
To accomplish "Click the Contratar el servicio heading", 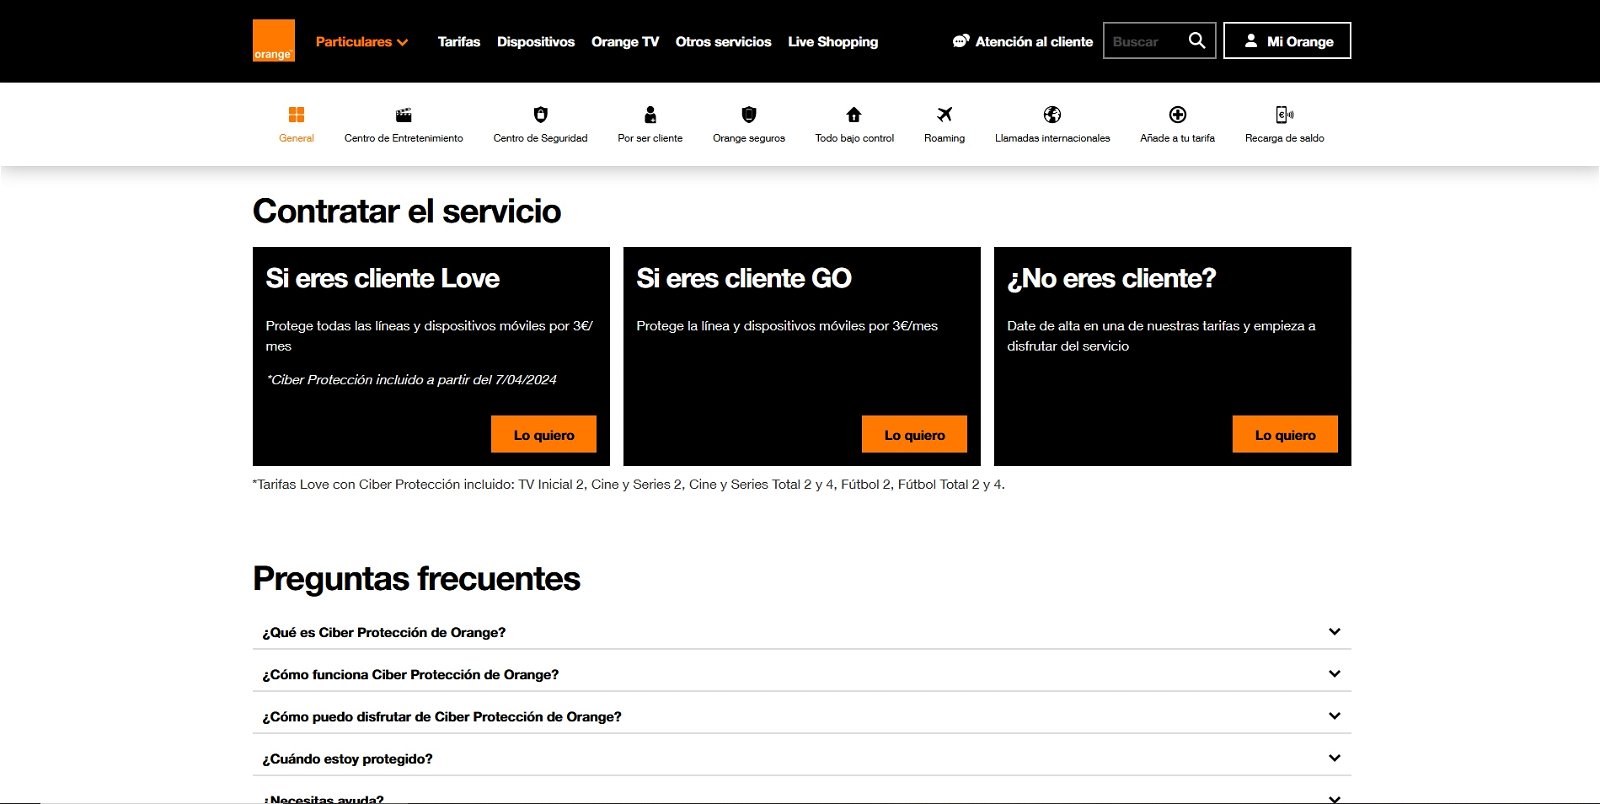I will (407, 211).
